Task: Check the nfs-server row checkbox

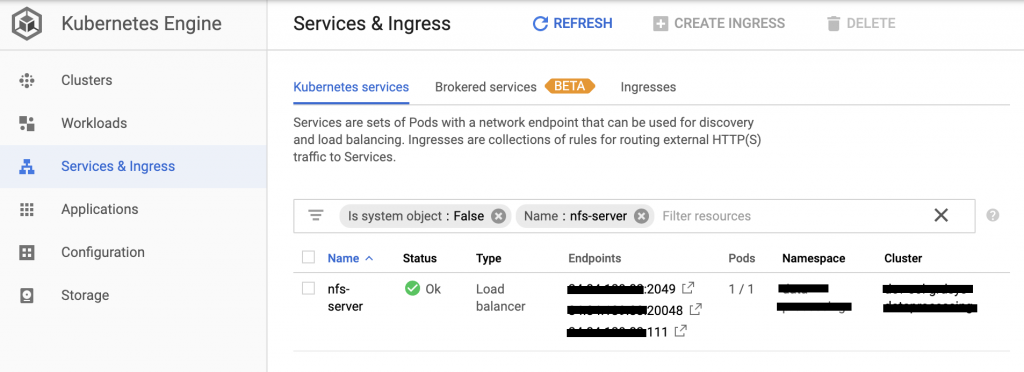Action: coord(308,288)
